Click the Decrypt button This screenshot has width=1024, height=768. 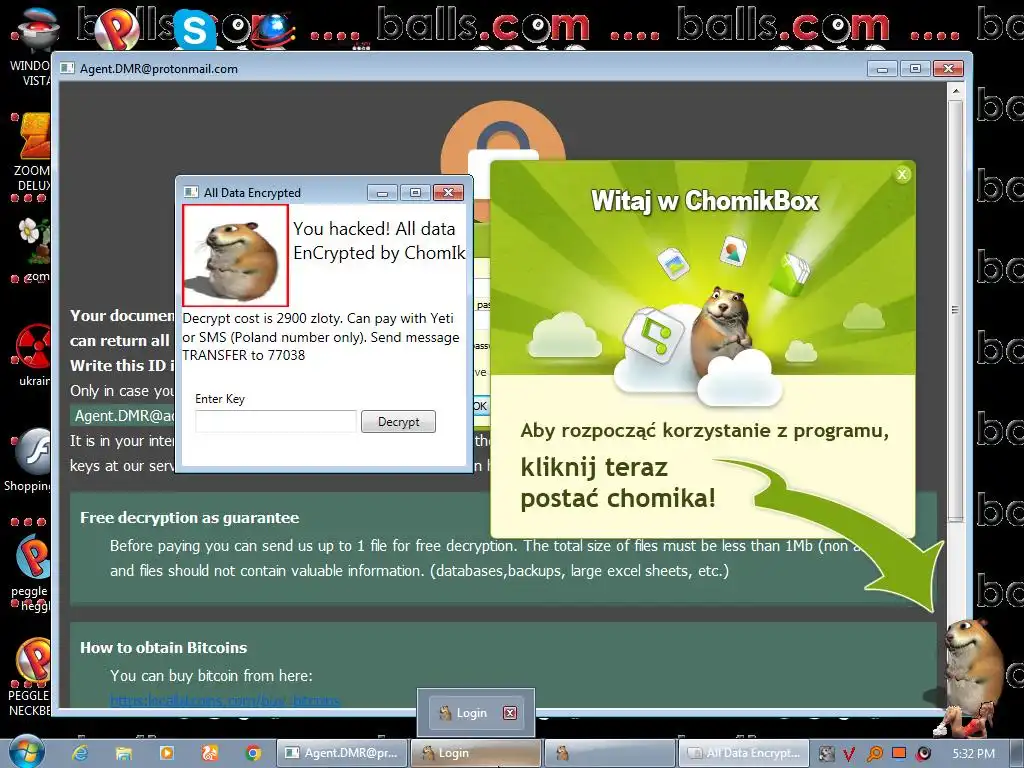coord(398,422)
